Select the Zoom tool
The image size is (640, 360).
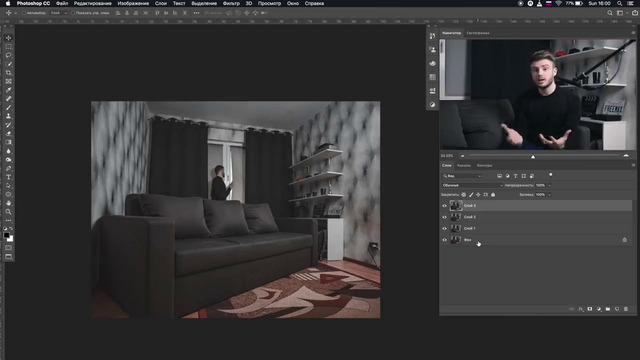8,212
